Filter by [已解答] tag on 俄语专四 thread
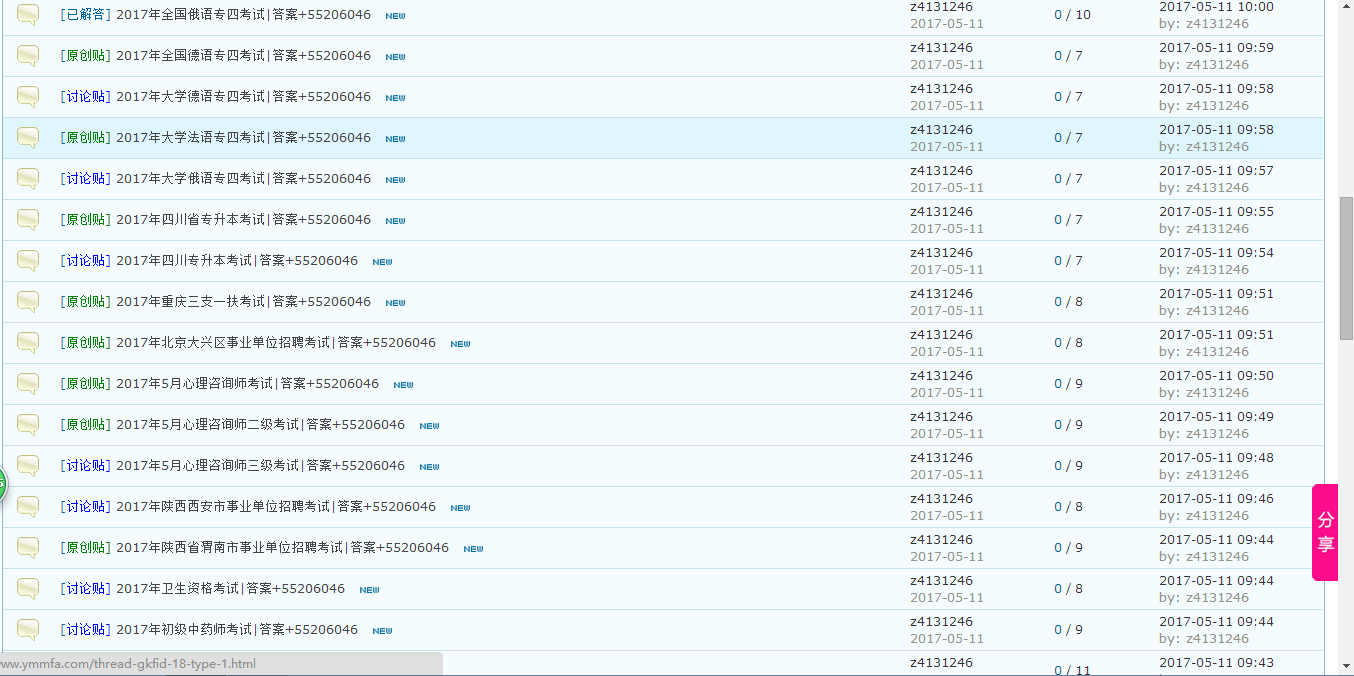 (x=85, y=15)
